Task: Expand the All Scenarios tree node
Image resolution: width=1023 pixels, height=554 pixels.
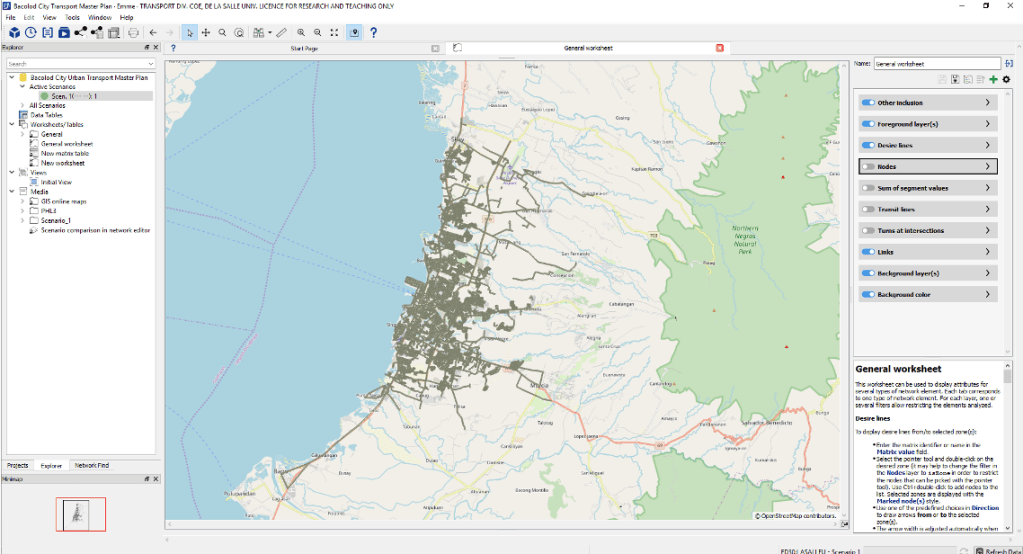Action: [22, 105]
